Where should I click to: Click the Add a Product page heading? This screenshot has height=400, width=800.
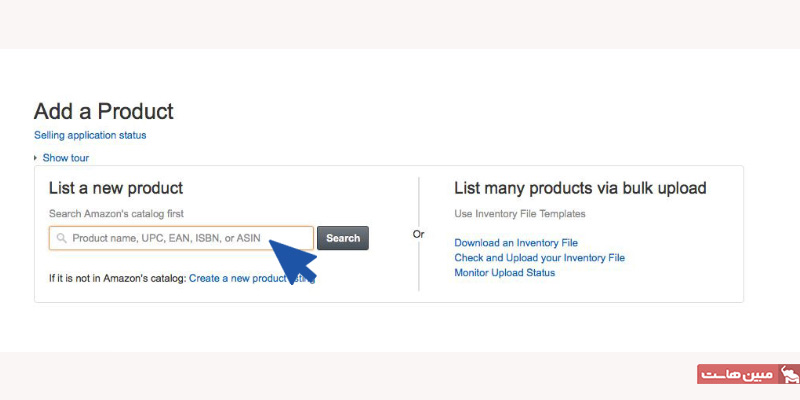104,111
